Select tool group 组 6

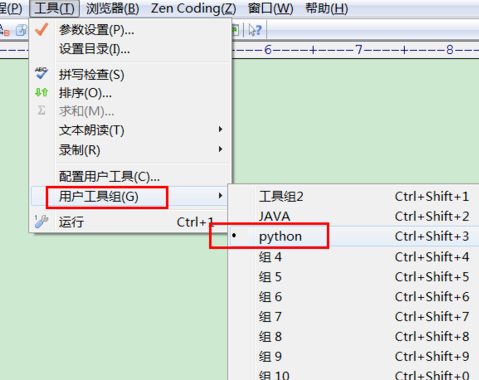pyautogui.click(x=354, y=297)
